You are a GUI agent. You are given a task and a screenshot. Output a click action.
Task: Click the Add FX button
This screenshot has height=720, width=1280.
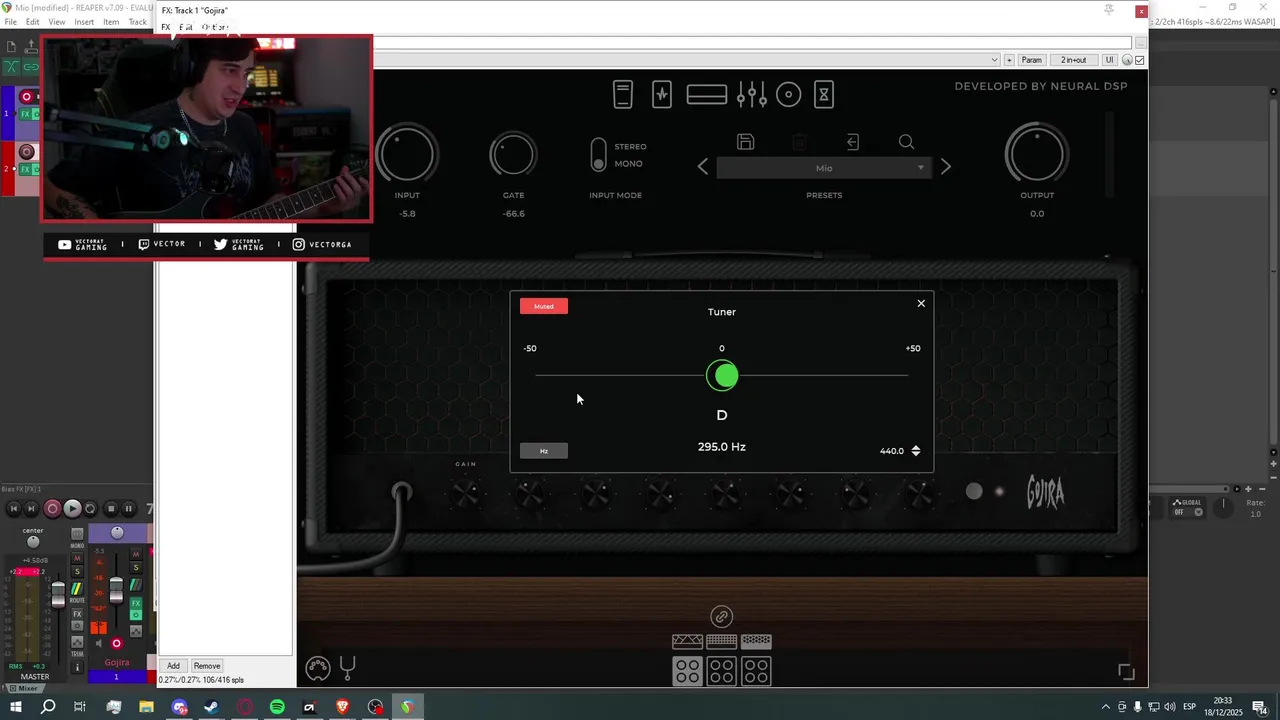pyautogui.click(x=173, y=666)
